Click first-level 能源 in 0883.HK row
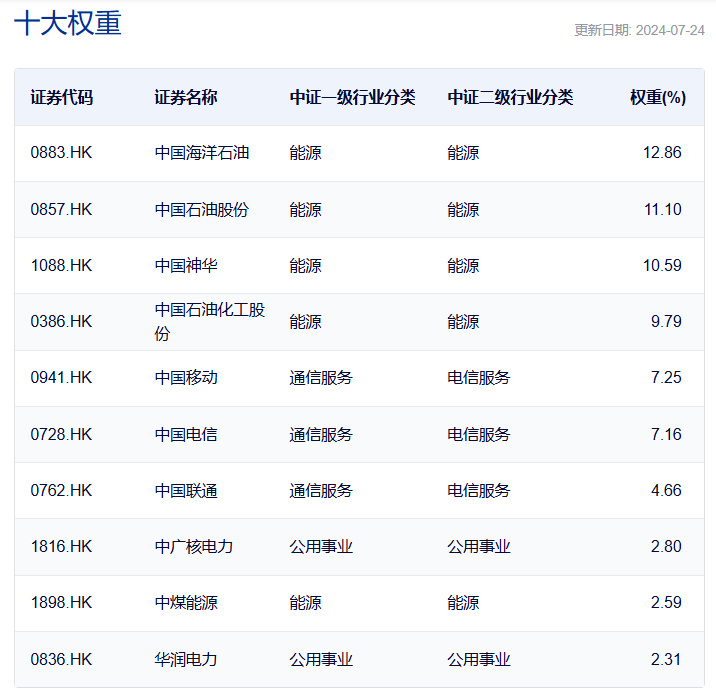 click(x=305, y=153)
